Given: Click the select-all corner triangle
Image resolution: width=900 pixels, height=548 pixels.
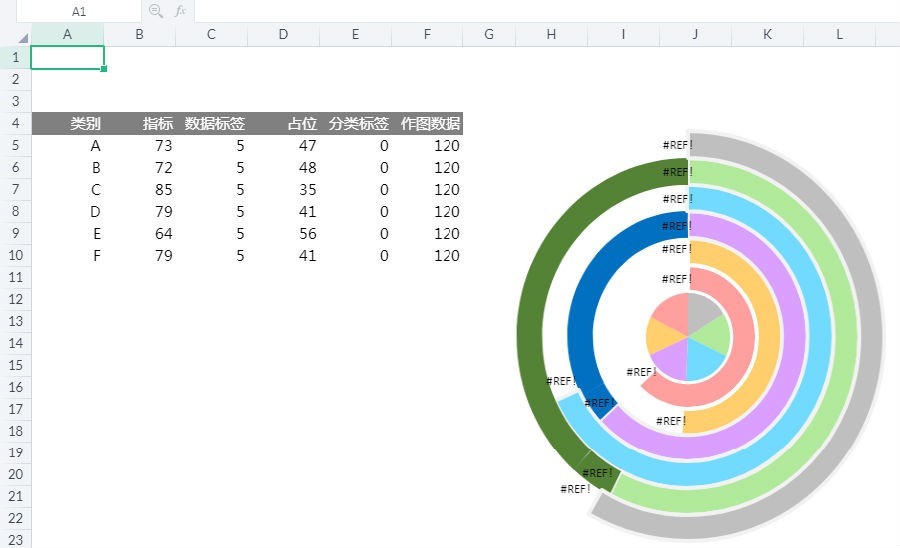Looking at the screenshot, I should pyautogui.click(x=24, y=38).
